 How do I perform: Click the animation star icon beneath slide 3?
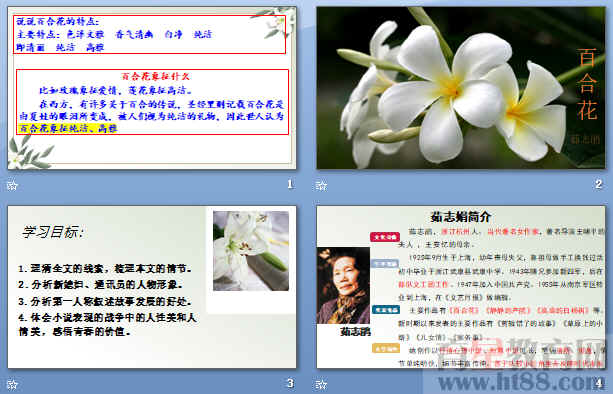coord(12,384)
